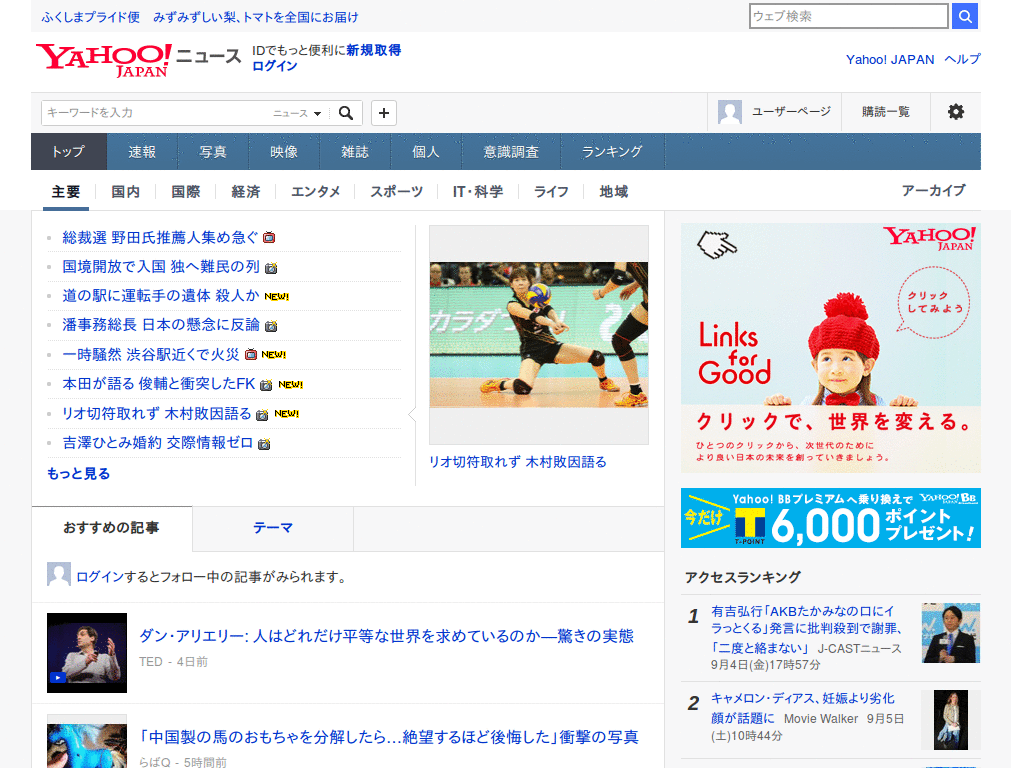Screen dimensions: 1024x768
Task: Click camera icon beside 吉澤ひとみ婚約 headline
Action: point(264,444)
